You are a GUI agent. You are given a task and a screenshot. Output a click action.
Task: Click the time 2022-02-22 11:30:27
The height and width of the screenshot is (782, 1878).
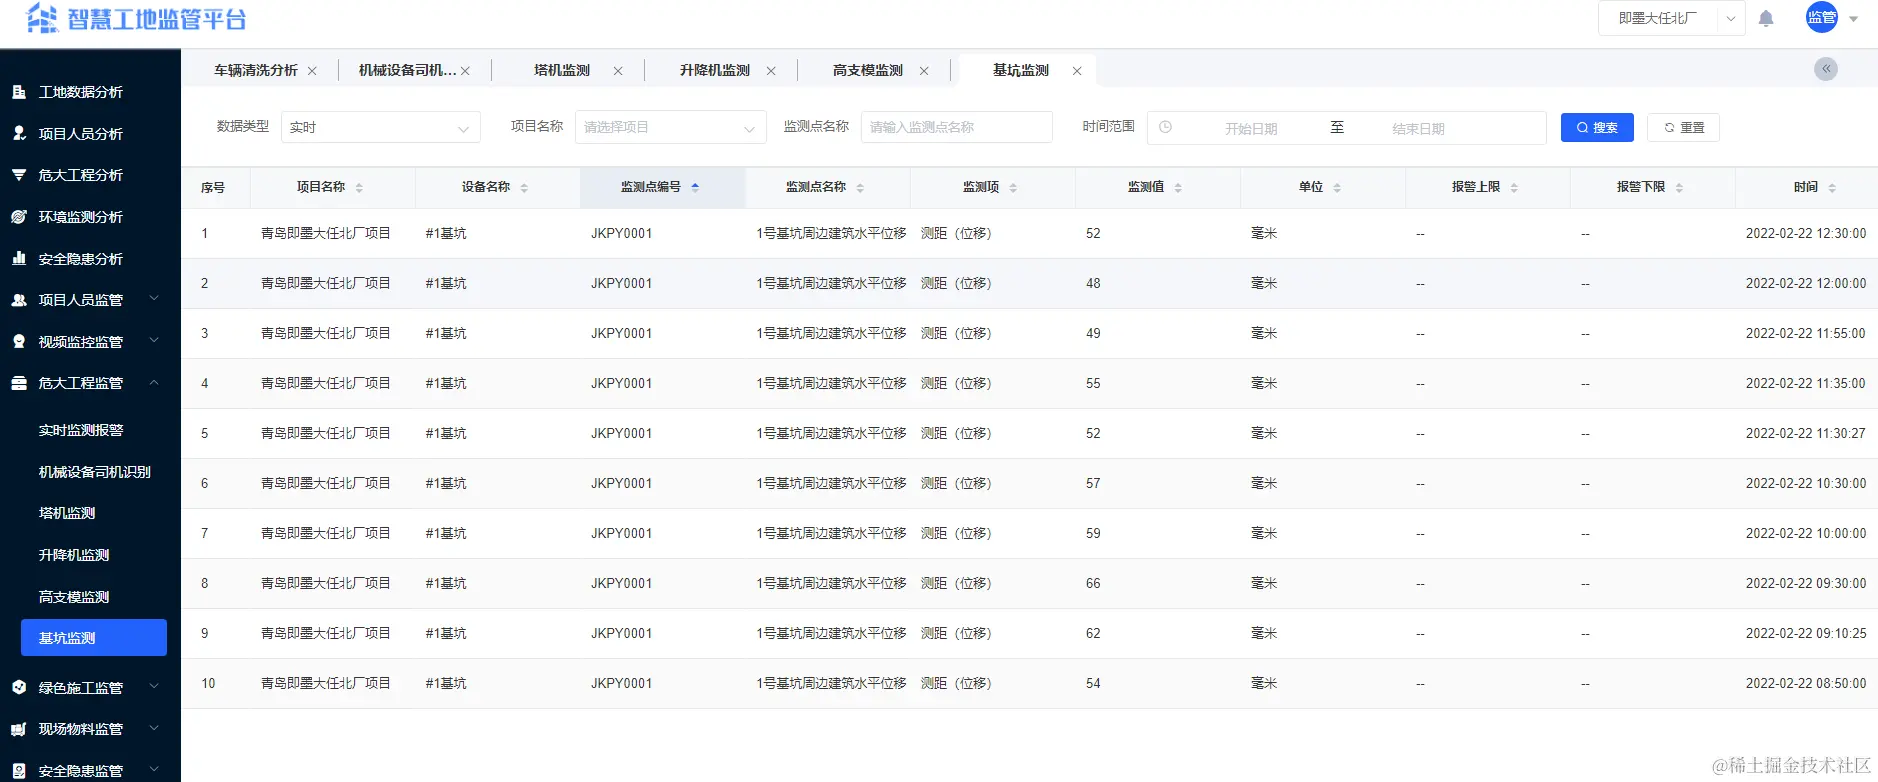(1806, 433)
